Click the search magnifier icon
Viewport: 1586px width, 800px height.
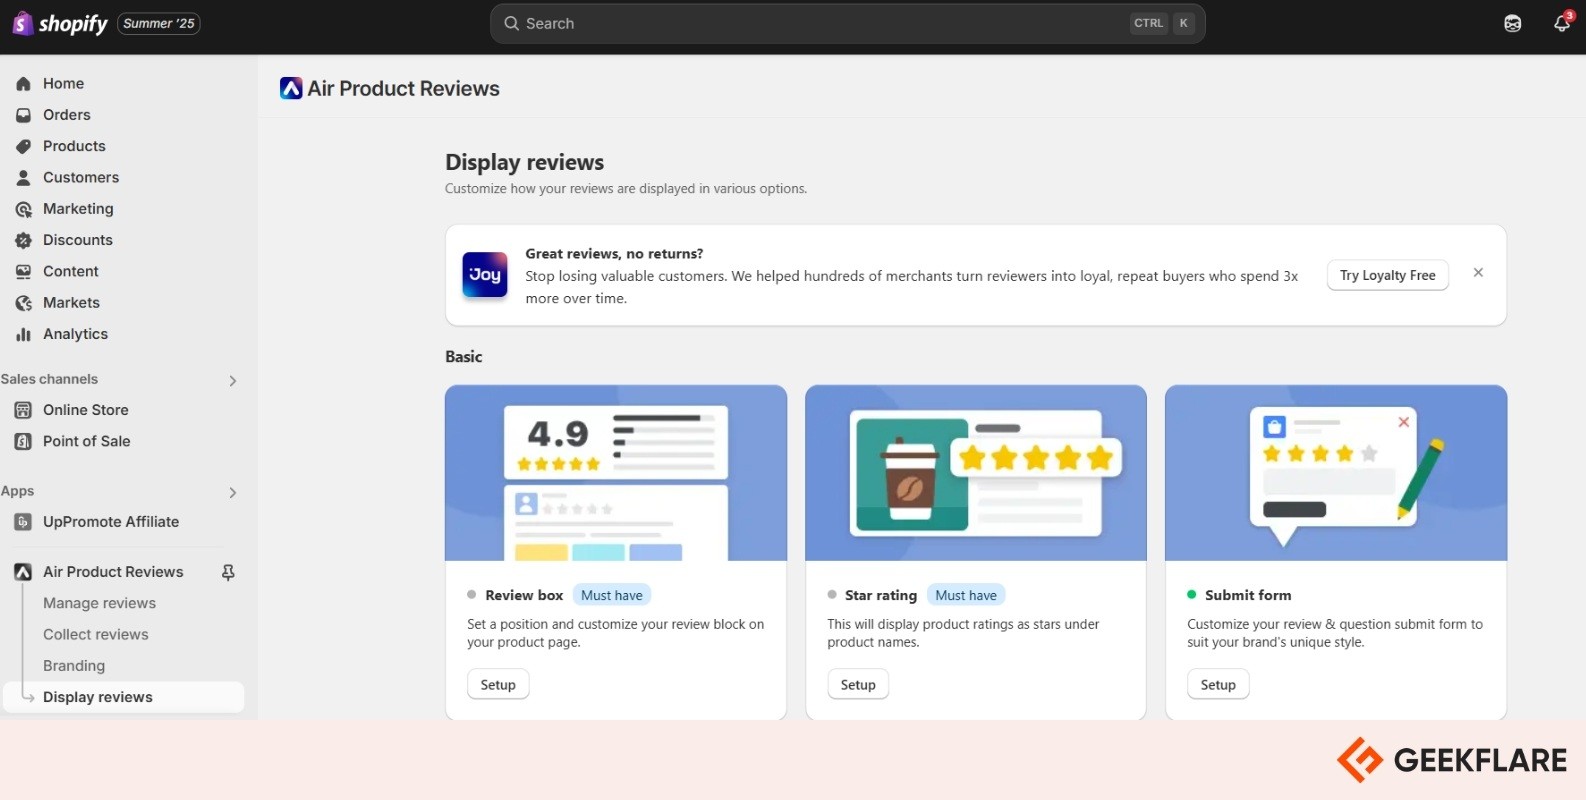[x=511, y=23]
